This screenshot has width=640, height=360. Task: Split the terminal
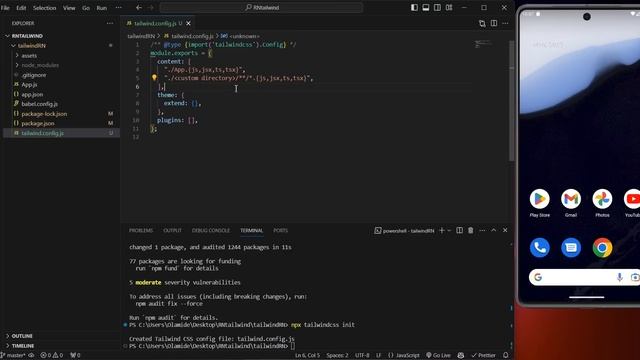460,231
